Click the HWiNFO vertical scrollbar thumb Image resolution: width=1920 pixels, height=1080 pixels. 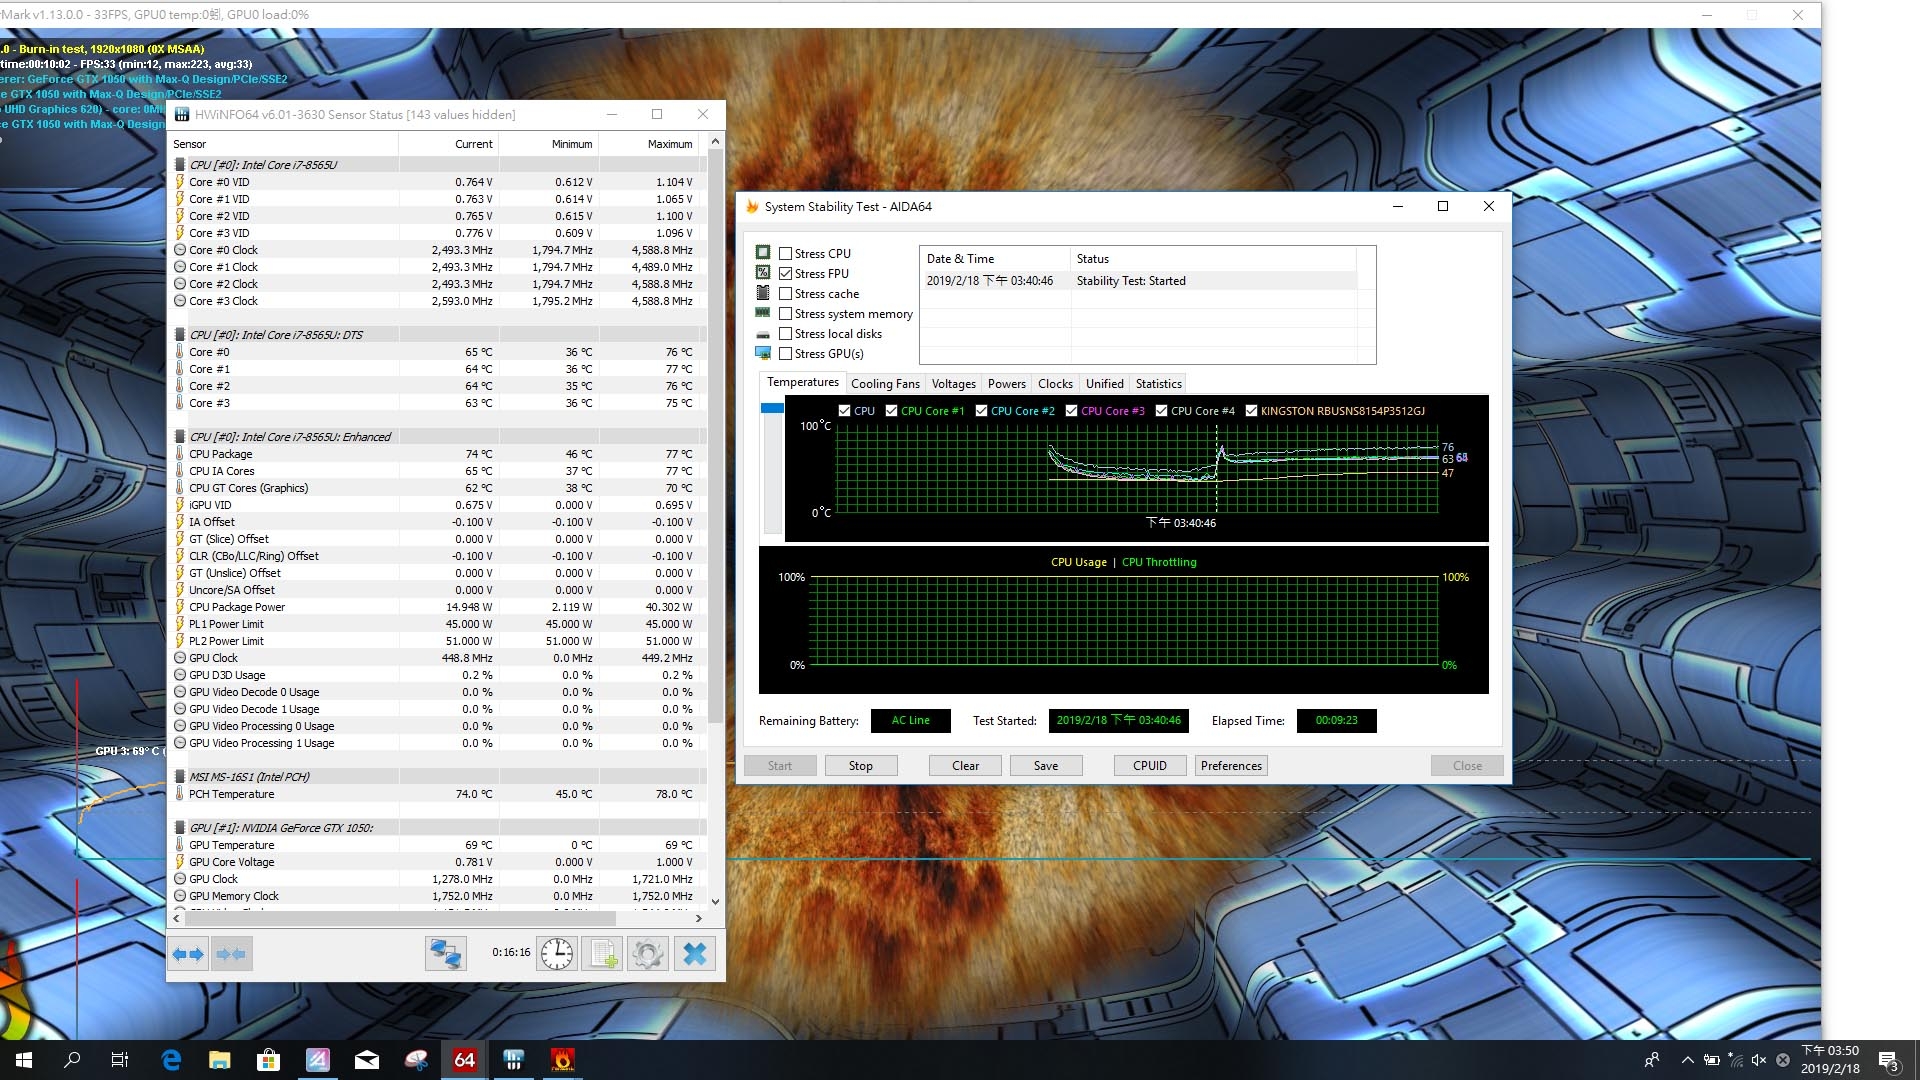715,438
